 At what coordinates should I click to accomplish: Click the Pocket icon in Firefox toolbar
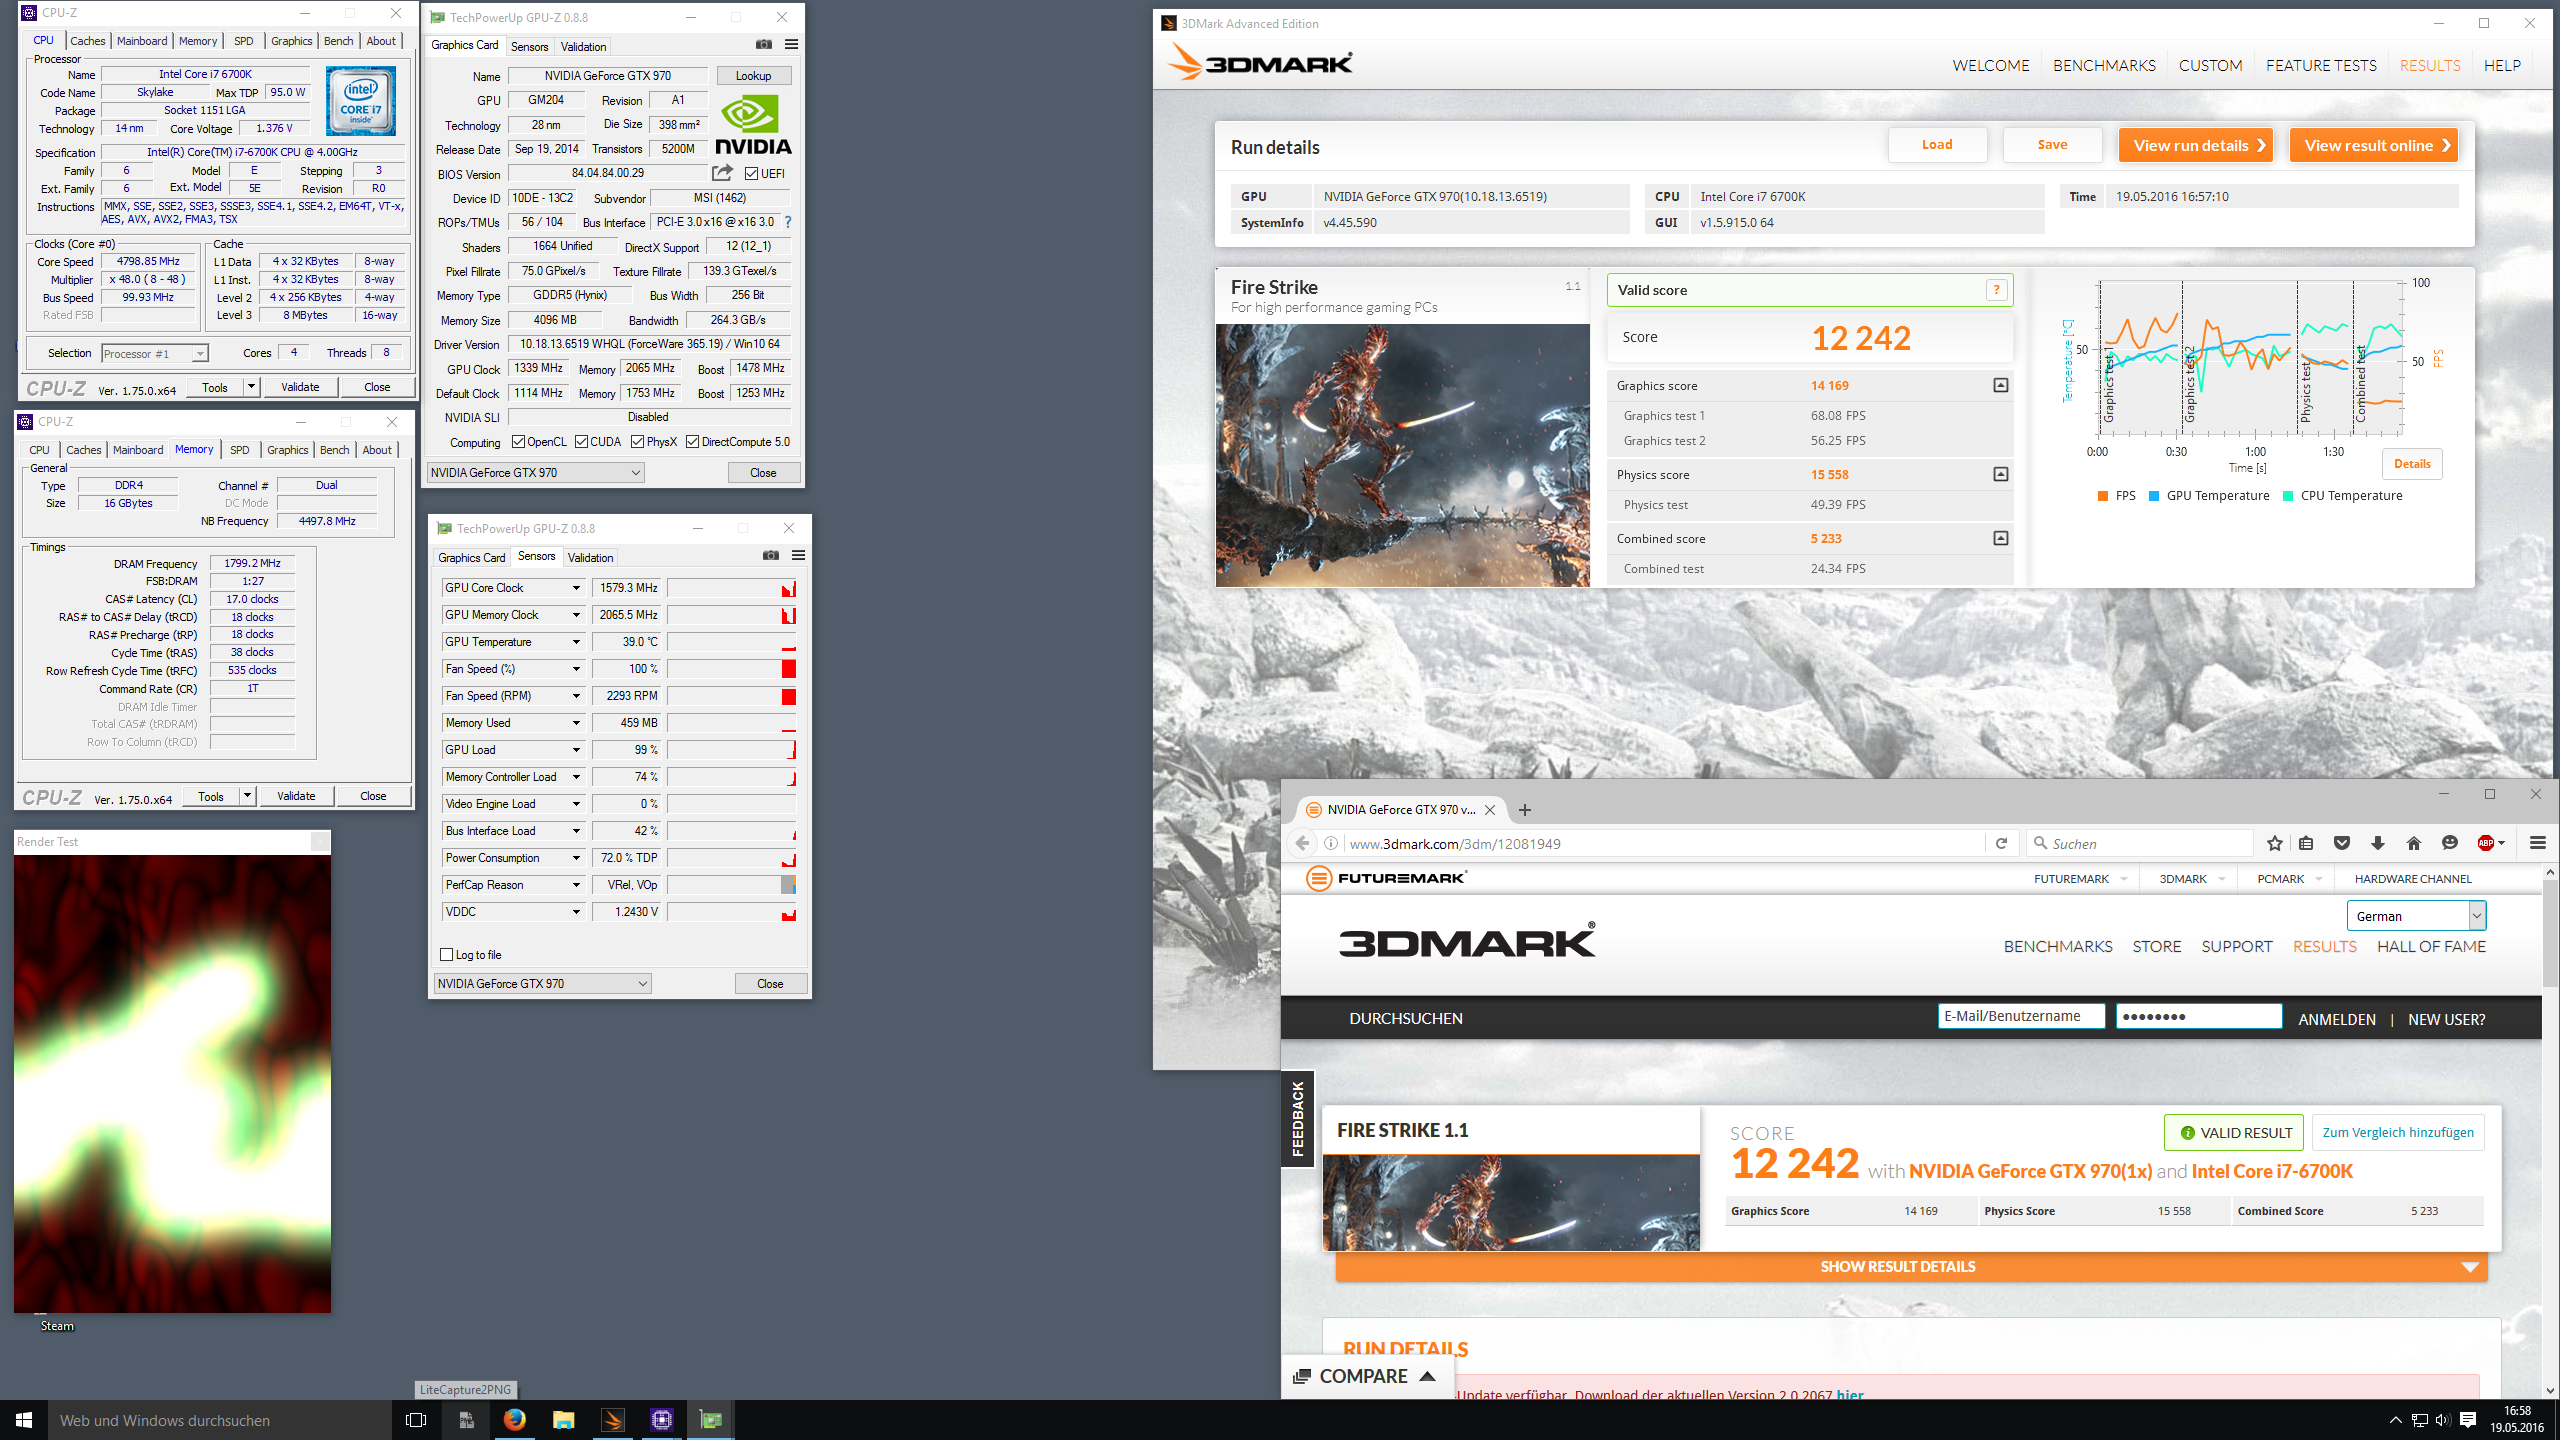click(x=2342, y=843)
